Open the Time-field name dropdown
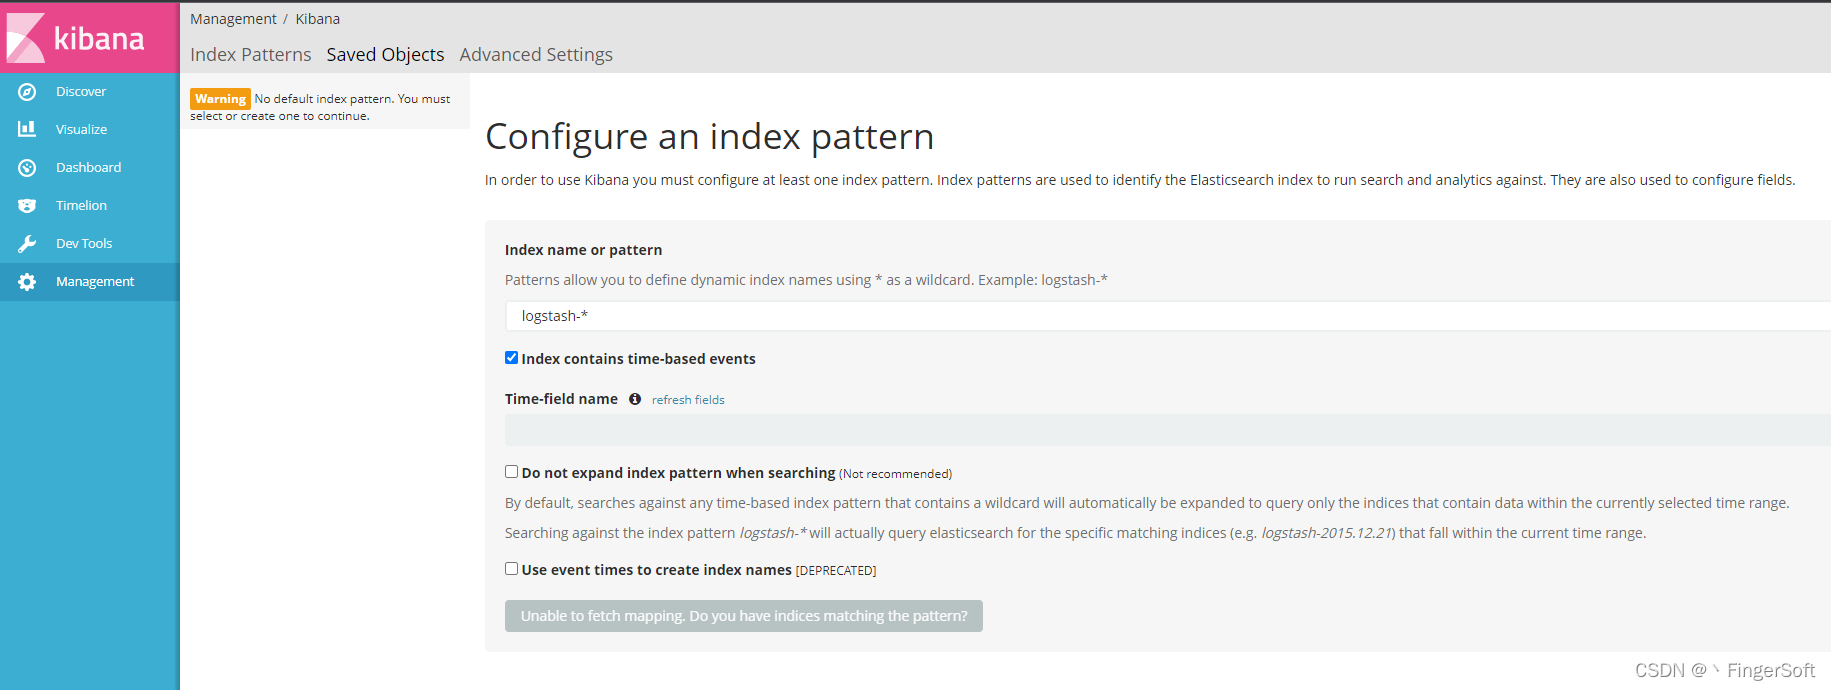 tap(1168, 430)
